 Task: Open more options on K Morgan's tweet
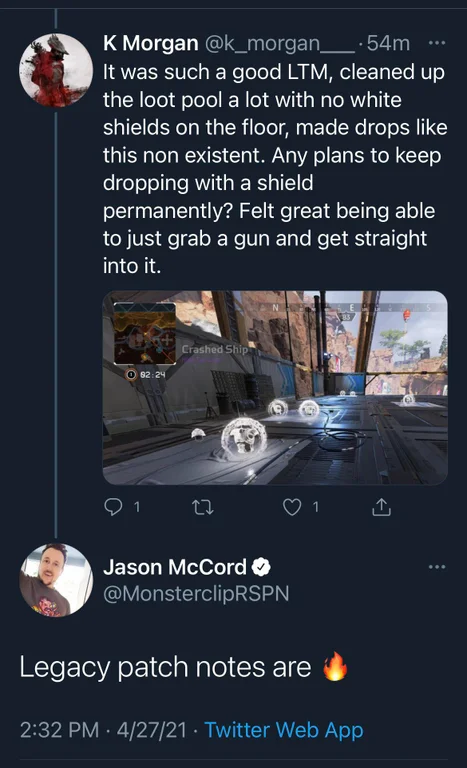click(437, 43)
